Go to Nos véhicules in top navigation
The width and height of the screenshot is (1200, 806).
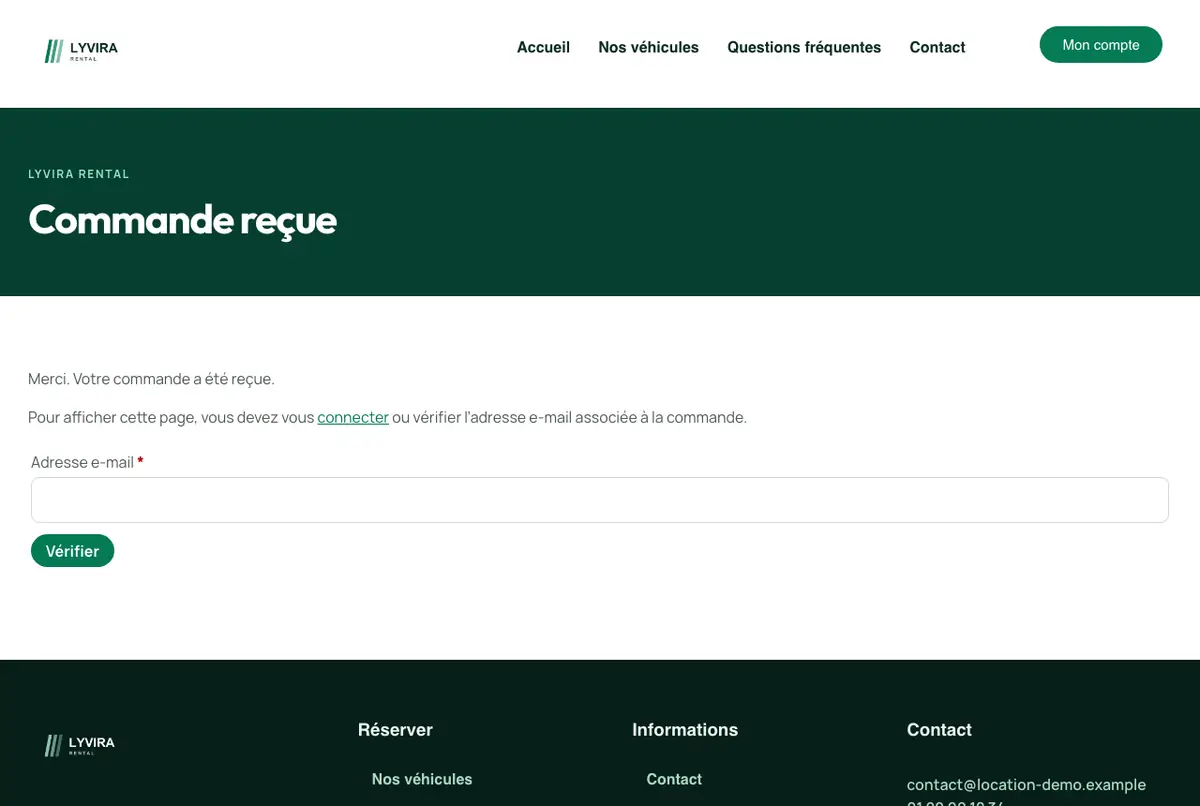[x=648, y=47]
